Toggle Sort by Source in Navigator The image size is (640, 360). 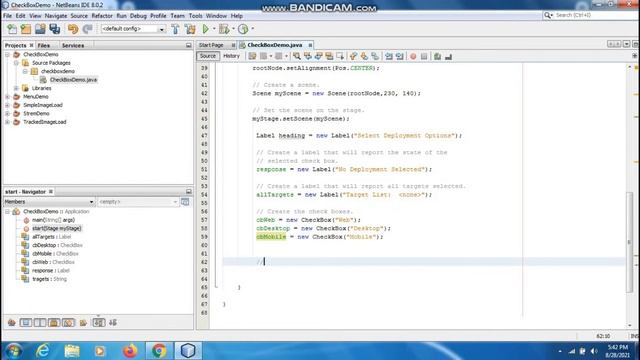[x=113, y=323]
